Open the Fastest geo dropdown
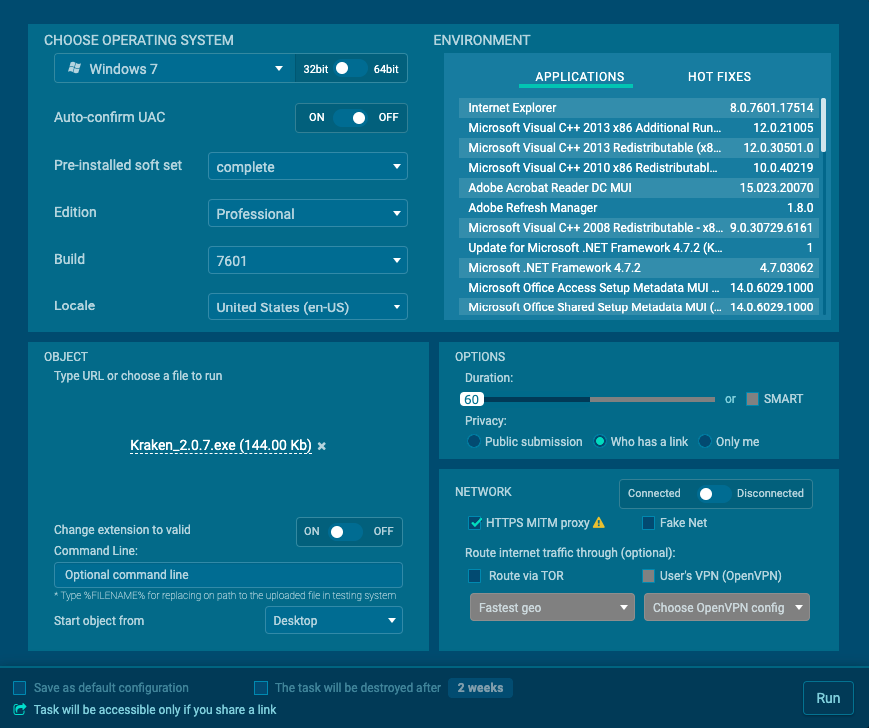This screenshot has width=869, height=728. [x=552, y=607]
